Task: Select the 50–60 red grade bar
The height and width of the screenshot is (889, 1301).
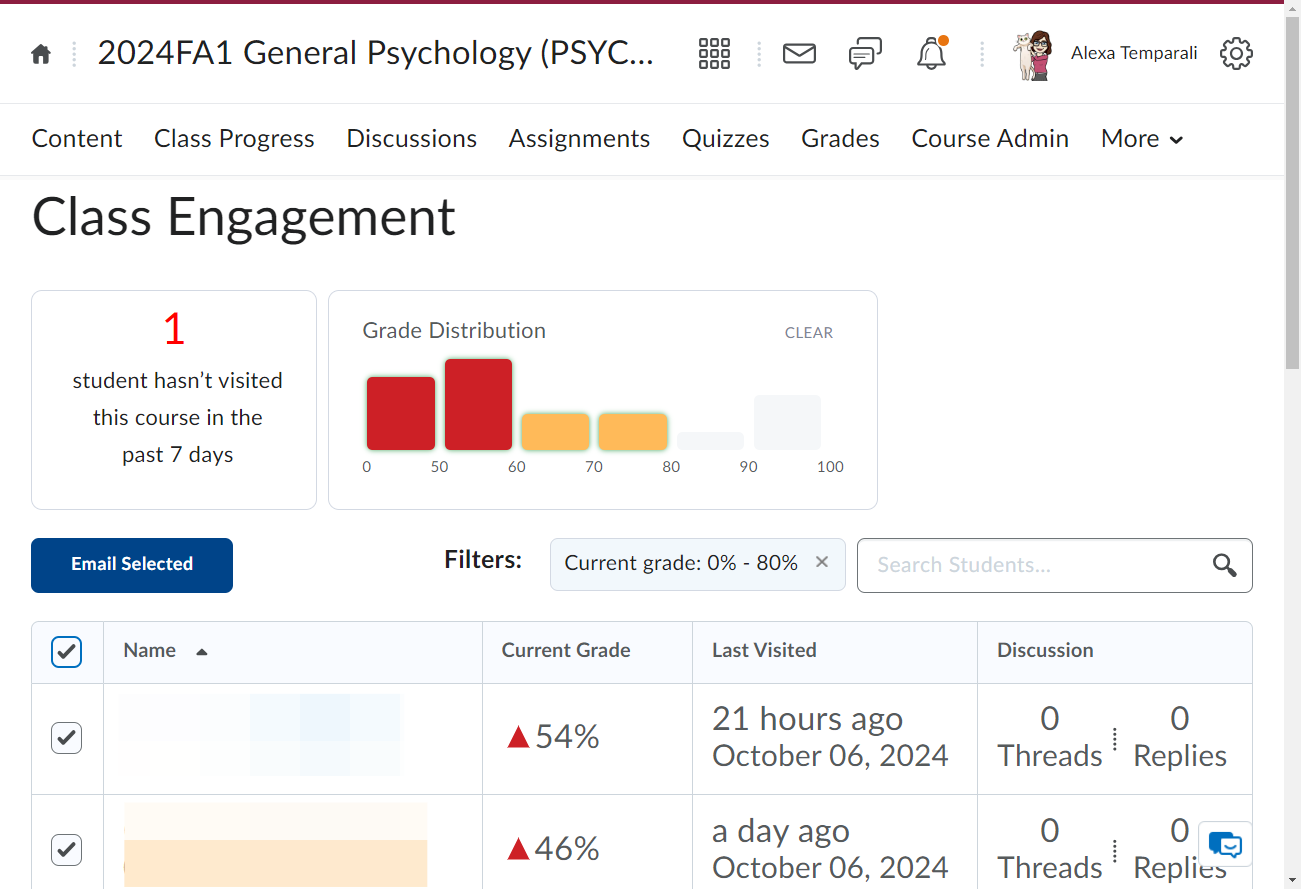Action: [479, 404]
